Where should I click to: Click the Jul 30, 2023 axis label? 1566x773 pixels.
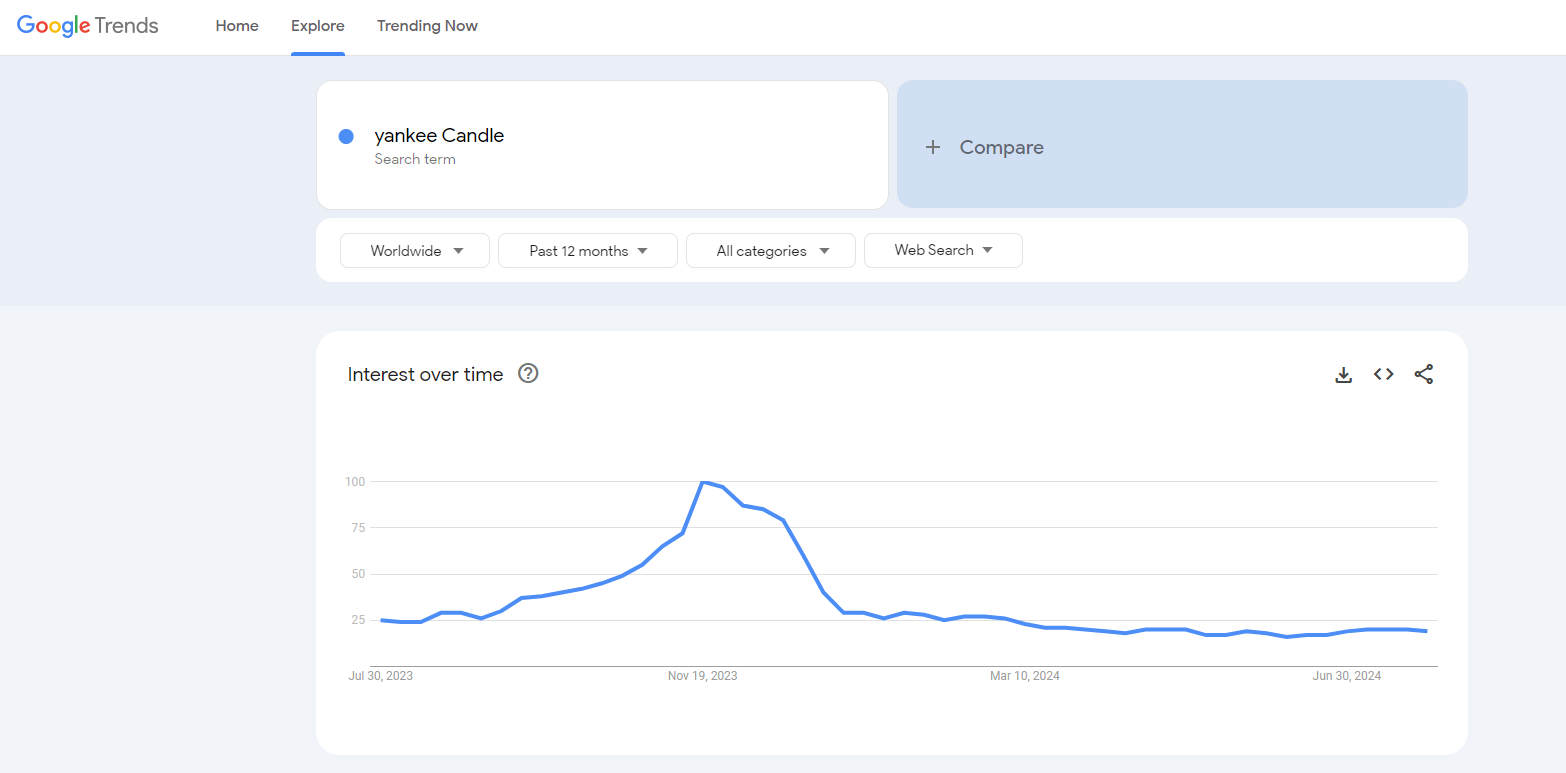[x=380, y=676]
